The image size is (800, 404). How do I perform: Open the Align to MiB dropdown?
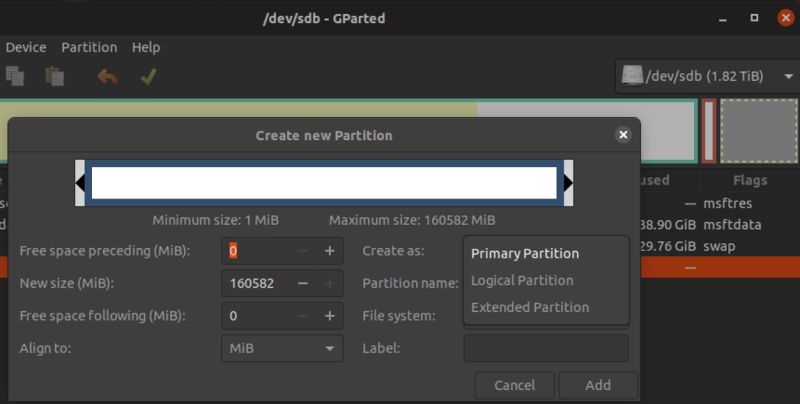click(282, 348)
